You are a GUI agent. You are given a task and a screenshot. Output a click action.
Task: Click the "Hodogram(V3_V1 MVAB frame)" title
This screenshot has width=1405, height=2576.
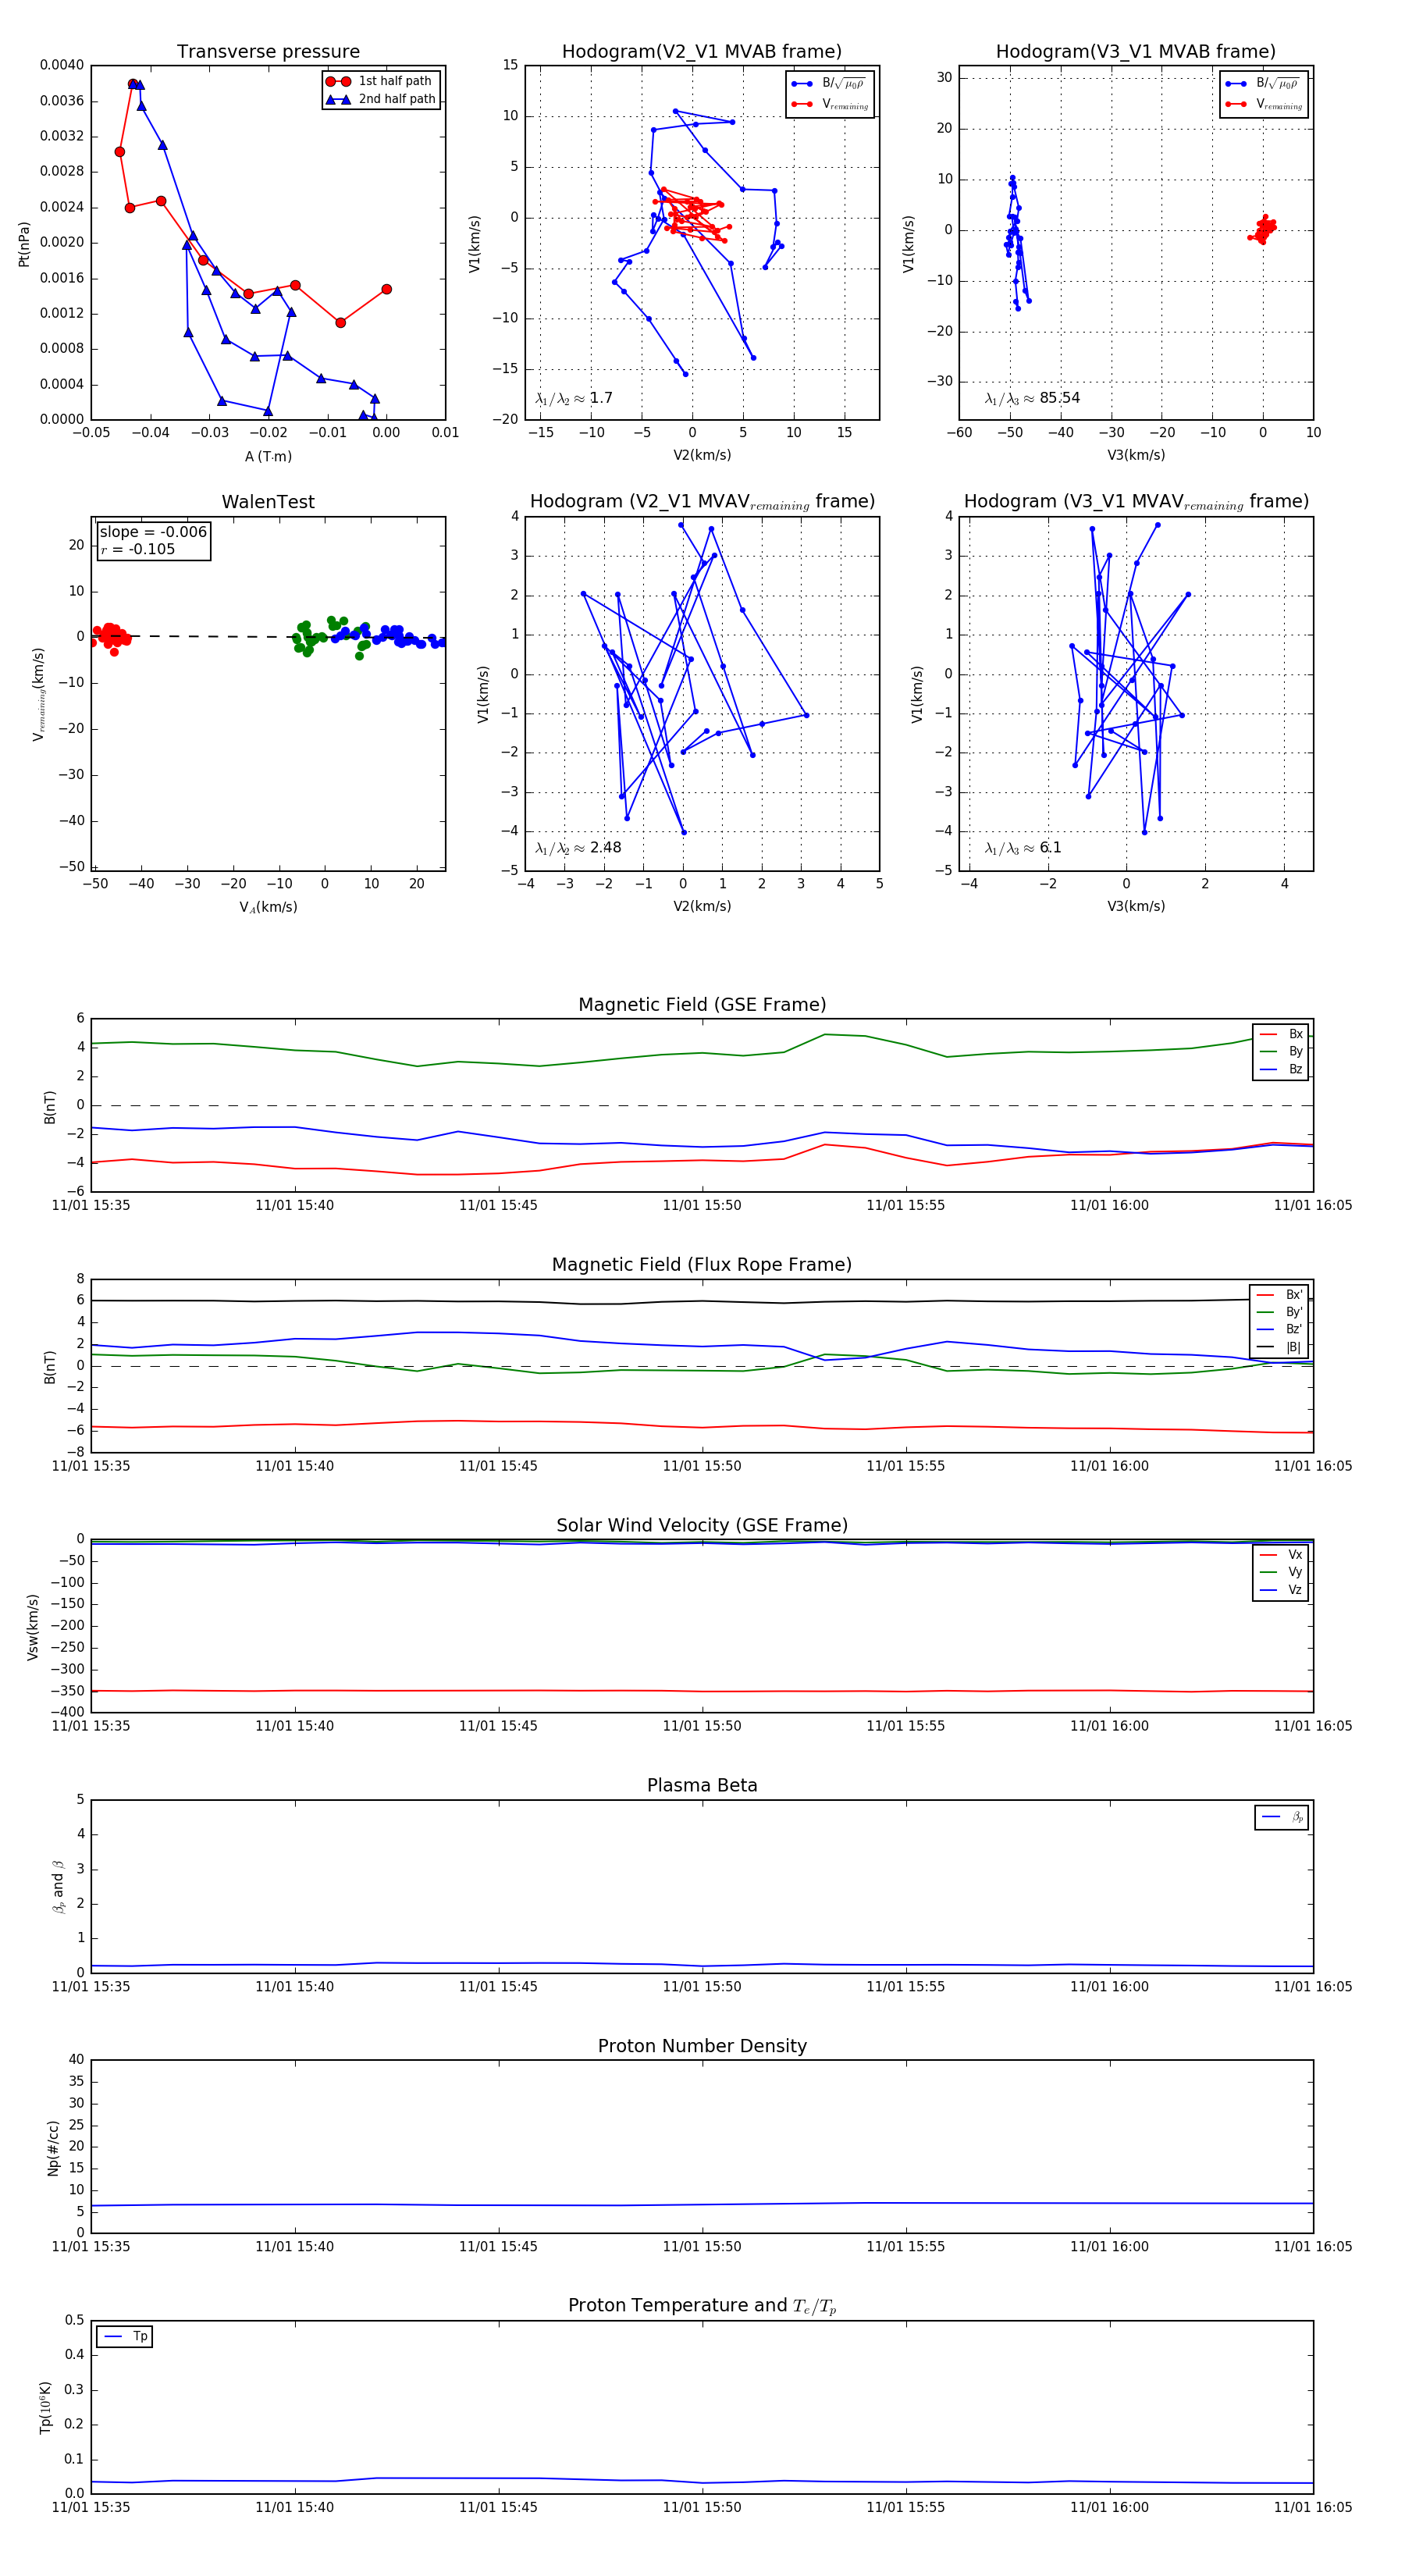[1136, 52]
